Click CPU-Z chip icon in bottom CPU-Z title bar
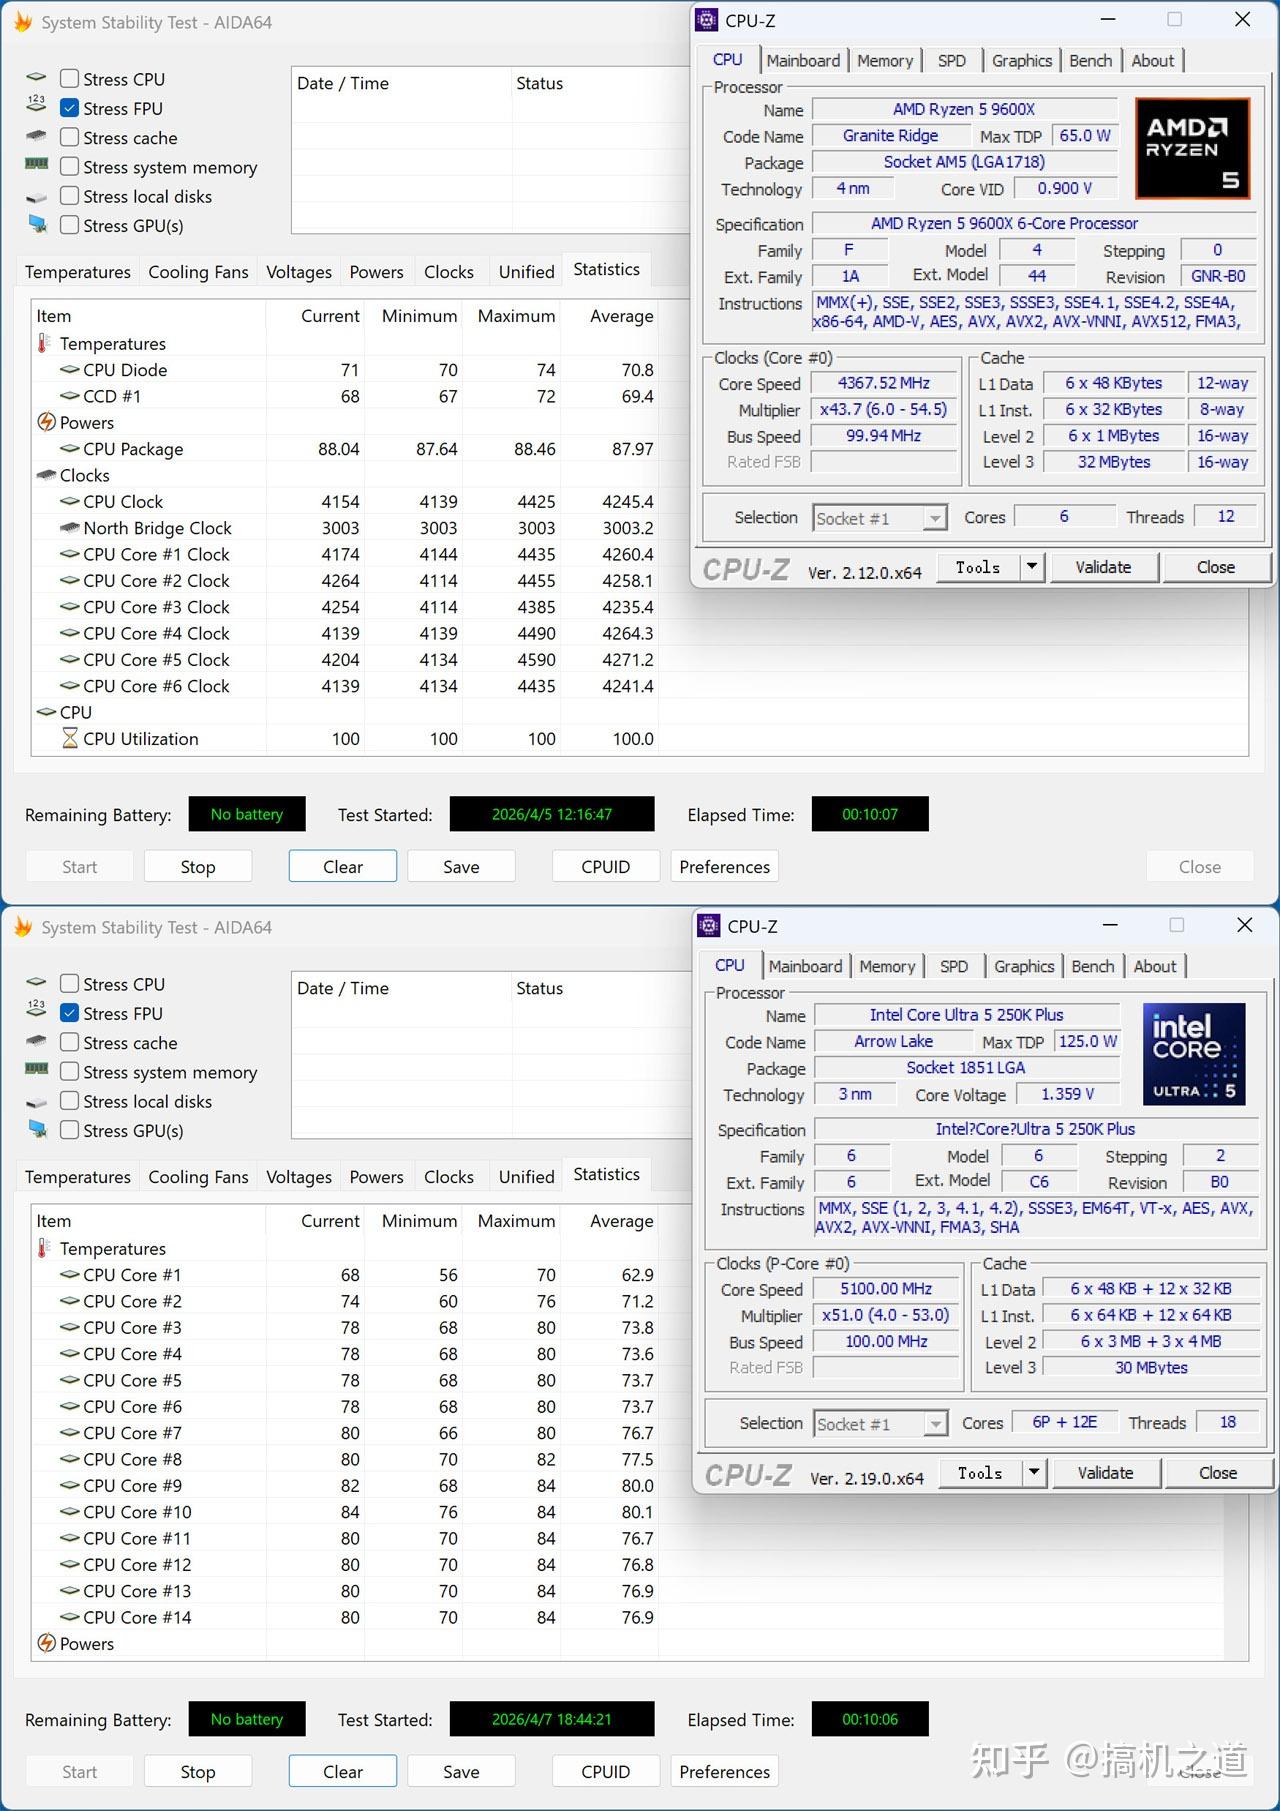Screen dimensions: 1280x1811 coord(709,926)
